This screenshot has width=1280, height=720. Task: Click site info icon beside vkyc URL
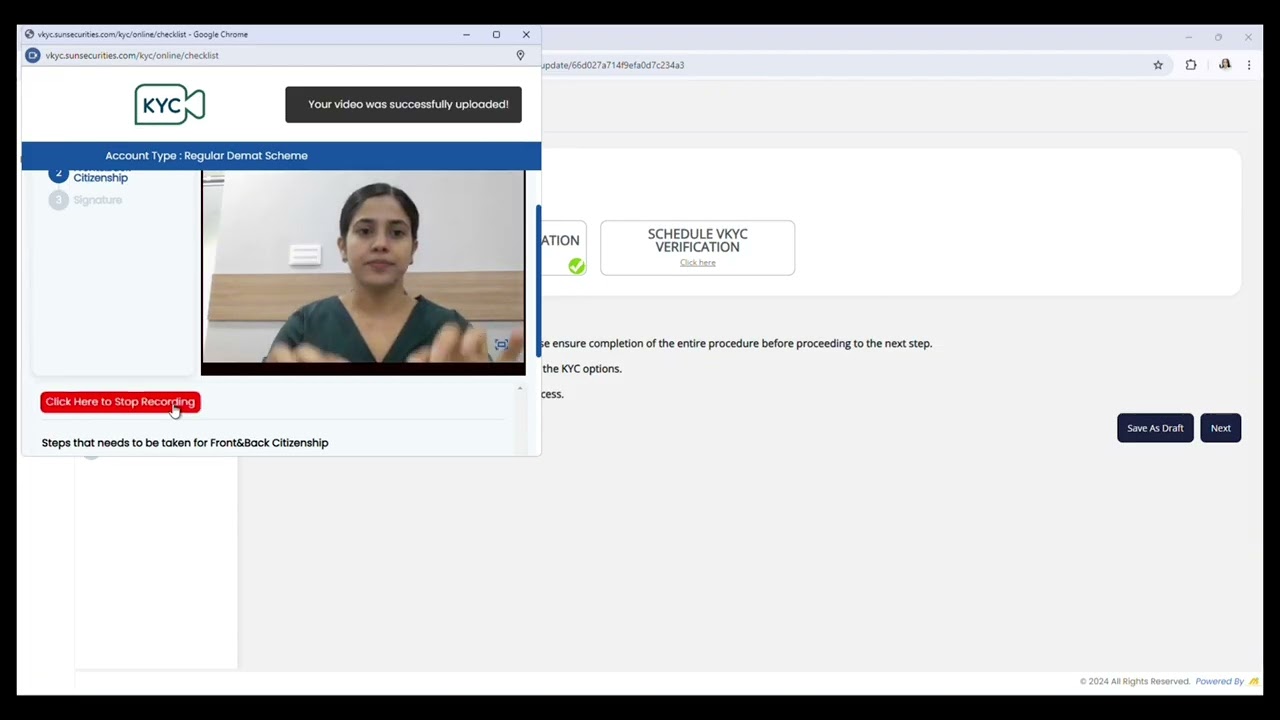32,55
